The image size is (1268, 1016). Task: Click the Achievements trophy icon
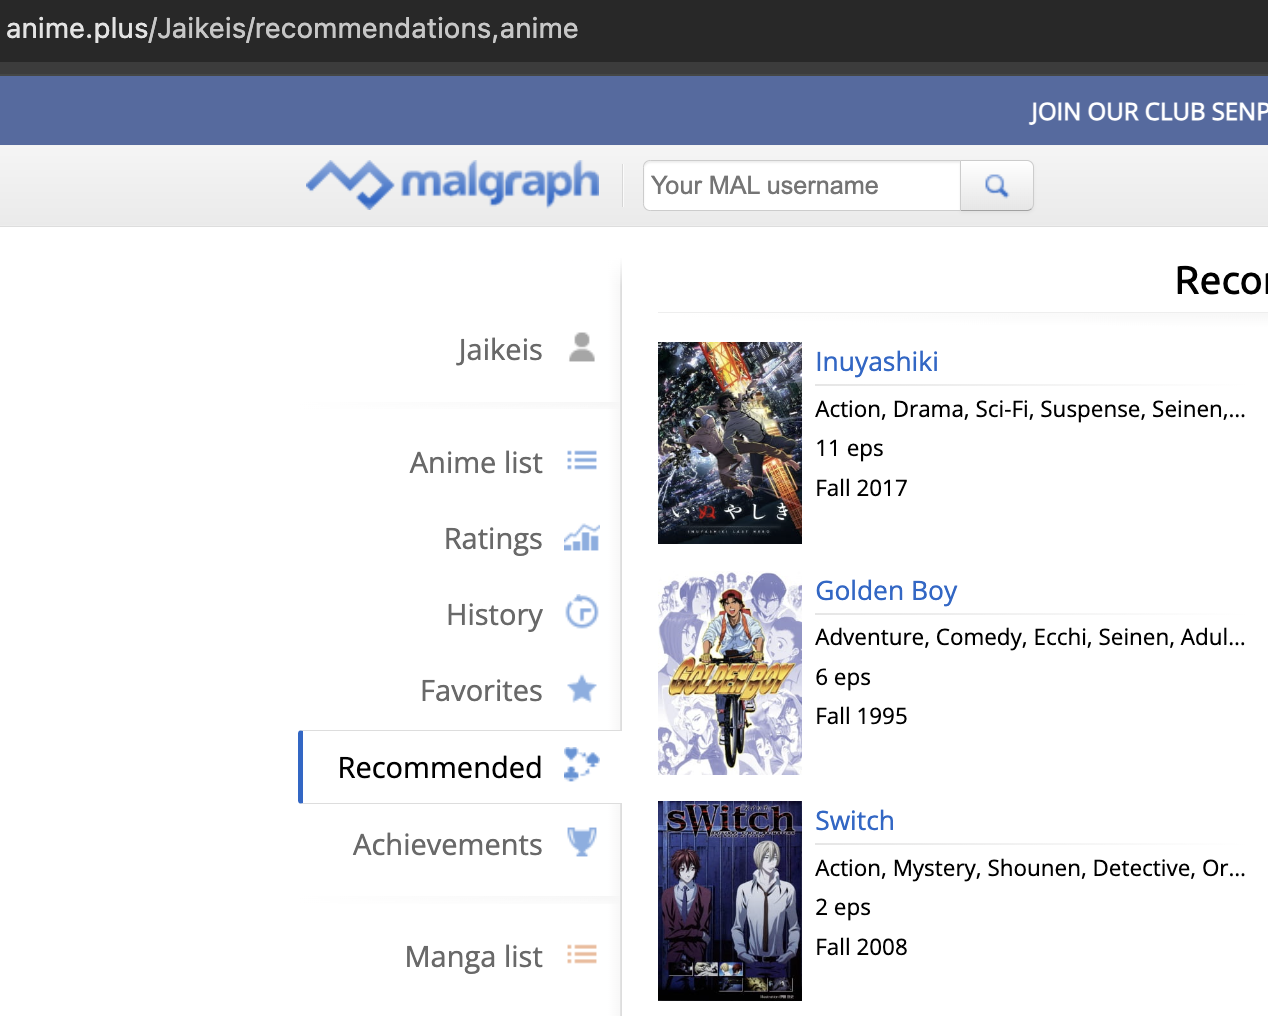tap(581, 842)
